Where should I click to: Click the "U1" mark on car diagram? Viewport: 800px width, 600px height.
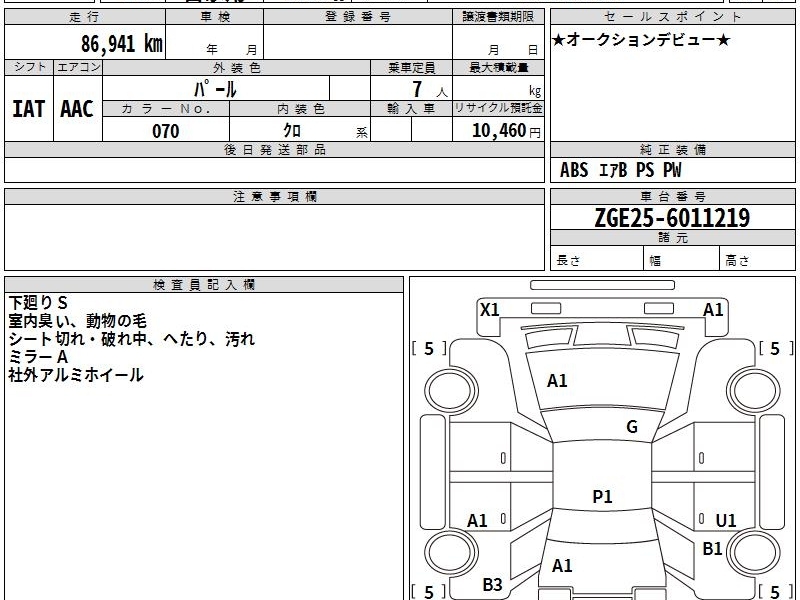[x=726, y=520]
